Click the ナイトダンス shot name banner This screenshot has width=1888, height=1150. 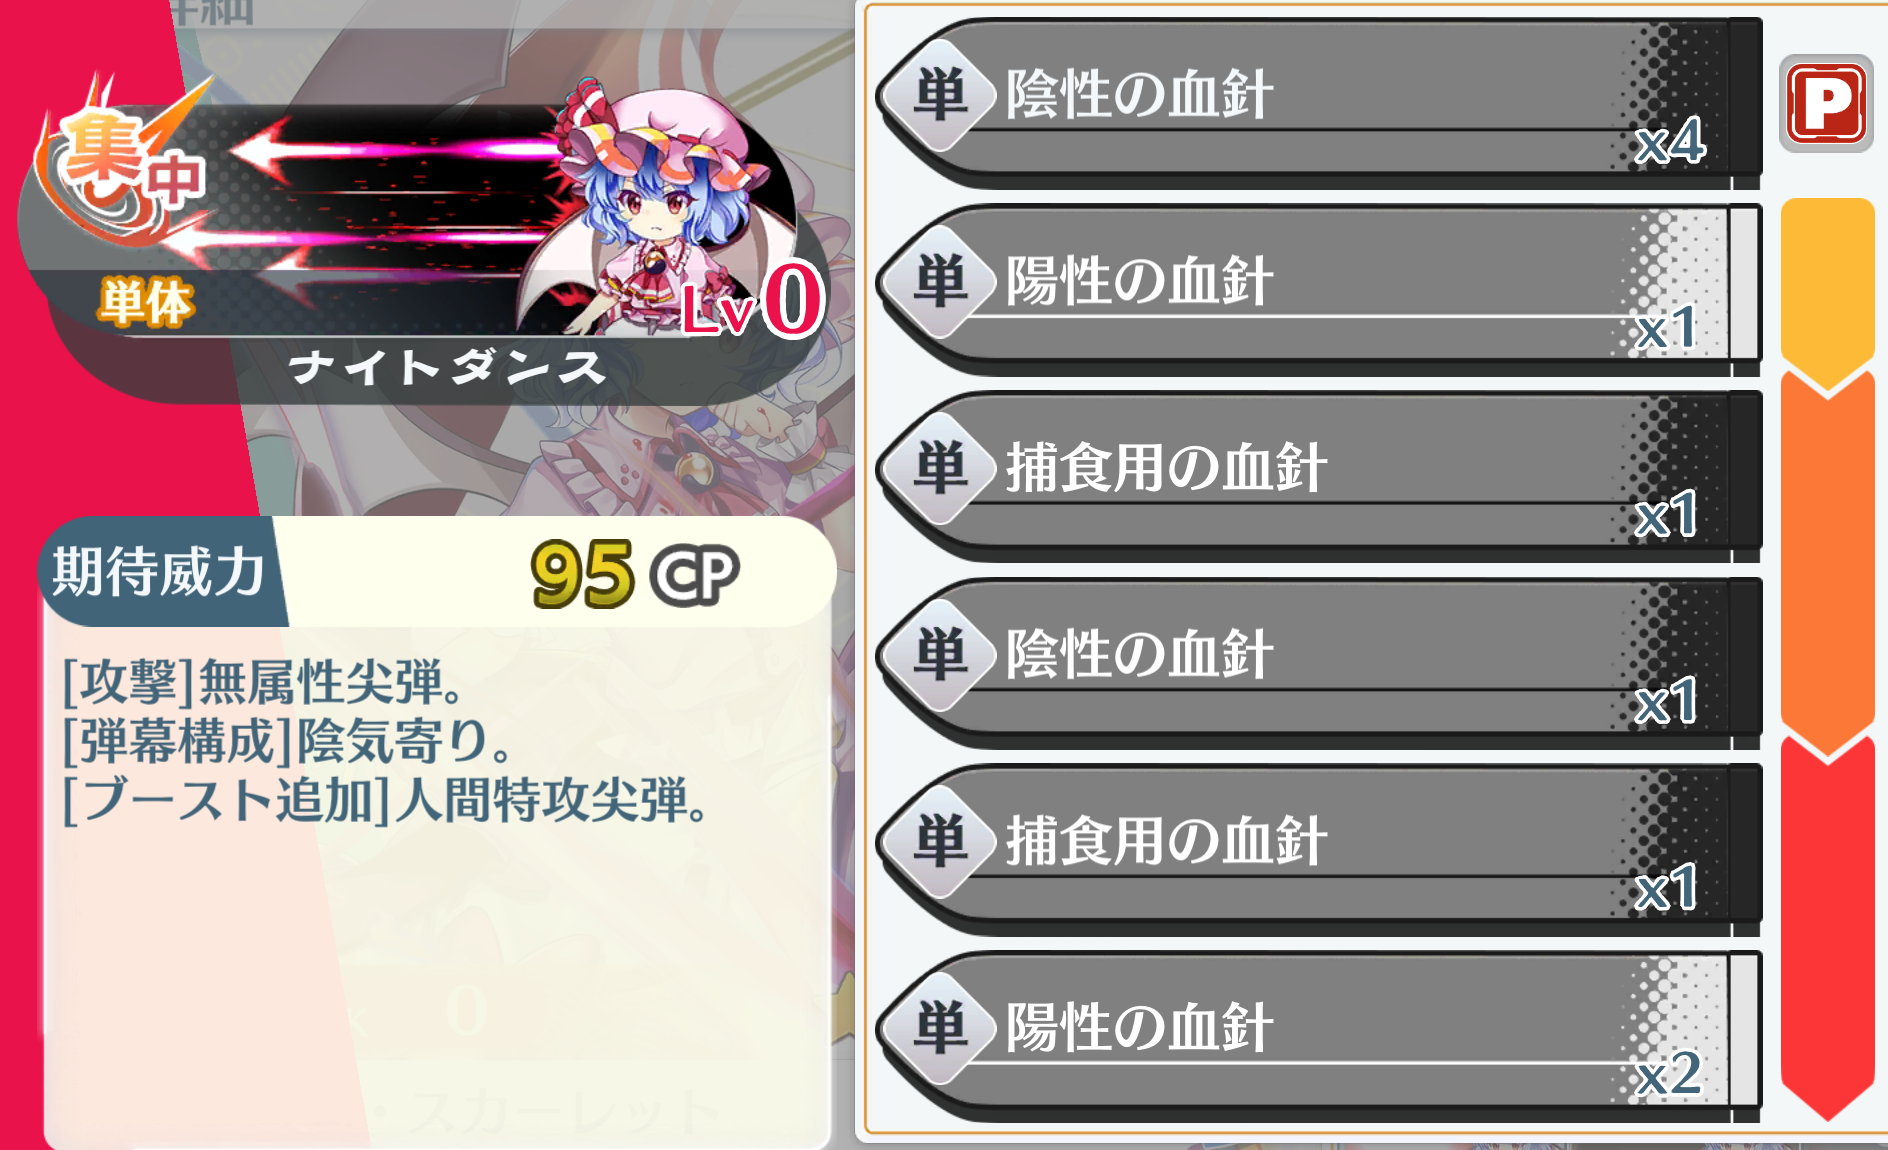coord(446,367)
